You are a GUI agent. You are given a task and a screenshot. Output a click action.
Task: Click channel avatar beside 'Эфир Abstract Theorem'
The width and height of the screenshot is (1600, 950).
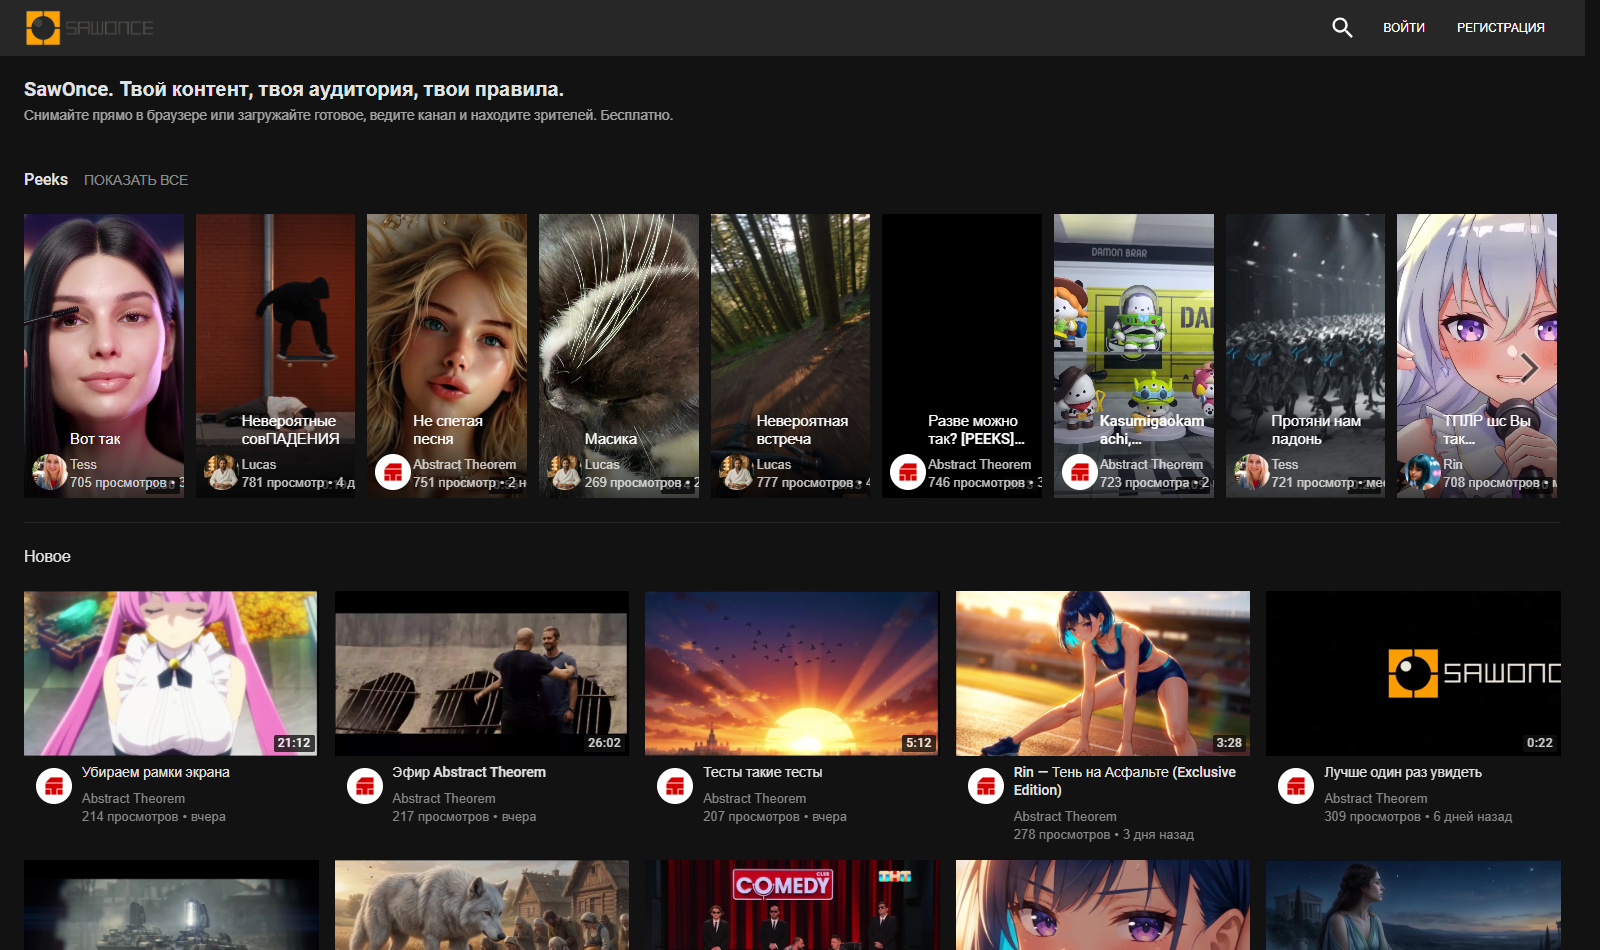click(x=365, y=787)
